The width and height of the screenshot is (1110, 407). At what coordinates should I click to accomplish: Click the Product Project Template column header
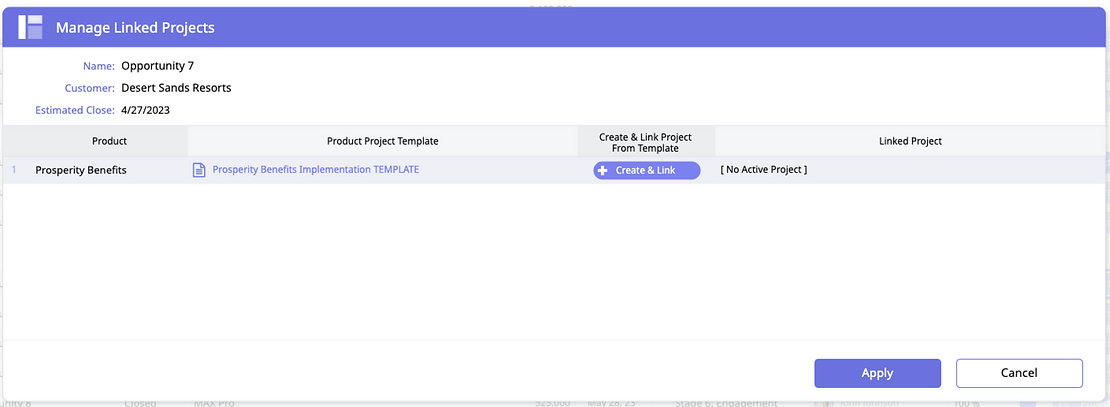click(383, 141)
